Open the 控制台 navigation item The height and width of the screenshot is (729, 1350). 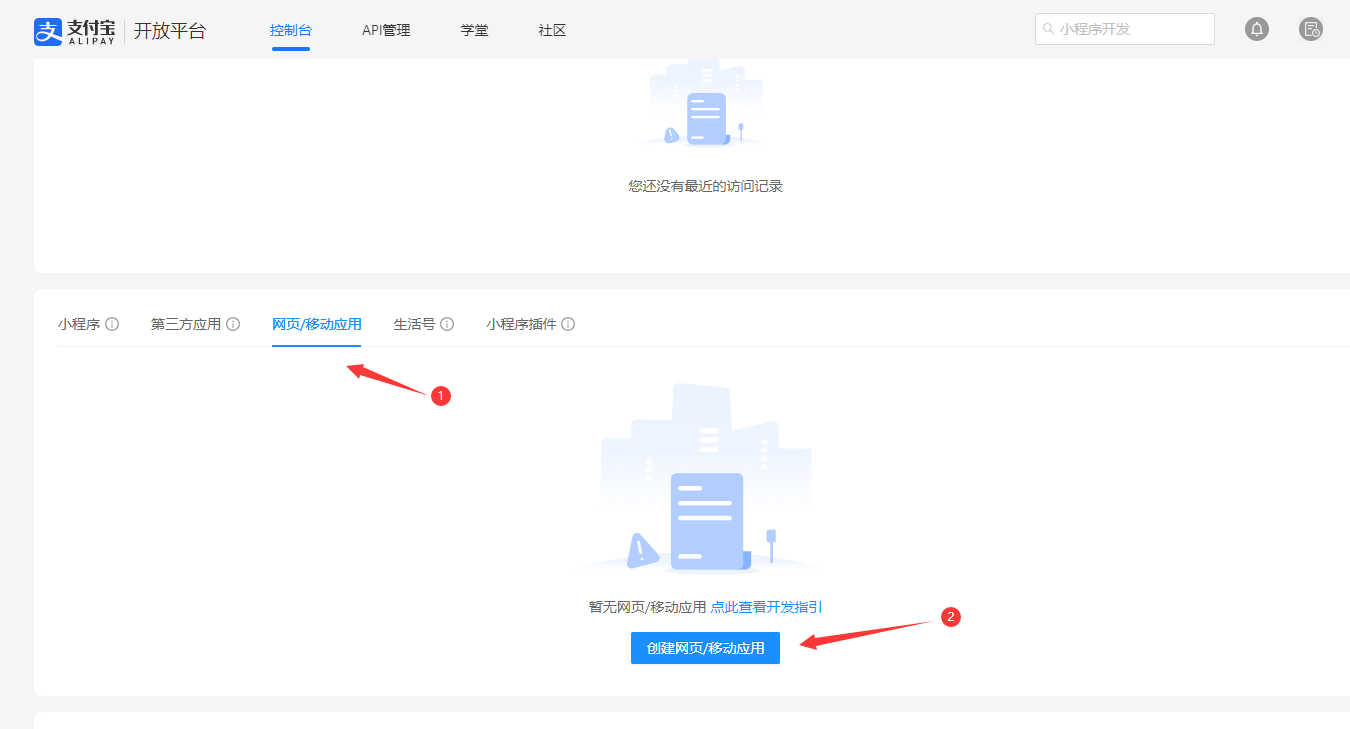tap(290, 30)
